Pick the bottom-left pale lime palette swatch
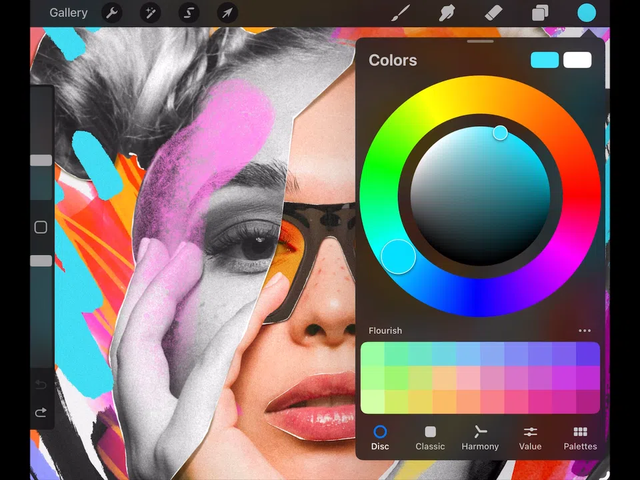Viewport: 640px width, 480px height. pyautogui.click(x=373, y=402)
